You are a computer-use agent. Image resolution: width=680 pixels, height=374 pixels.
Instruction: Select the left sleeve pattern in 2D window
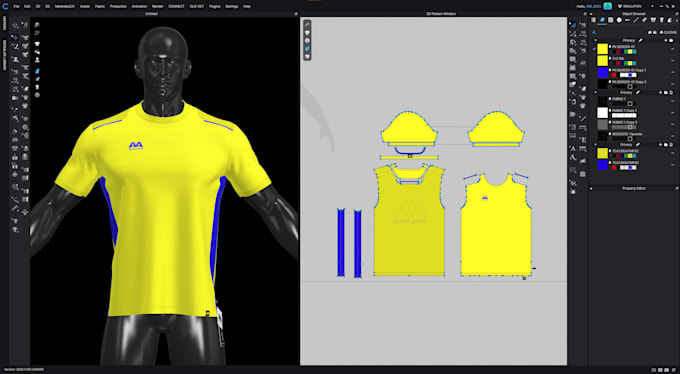tap(409, 128)
